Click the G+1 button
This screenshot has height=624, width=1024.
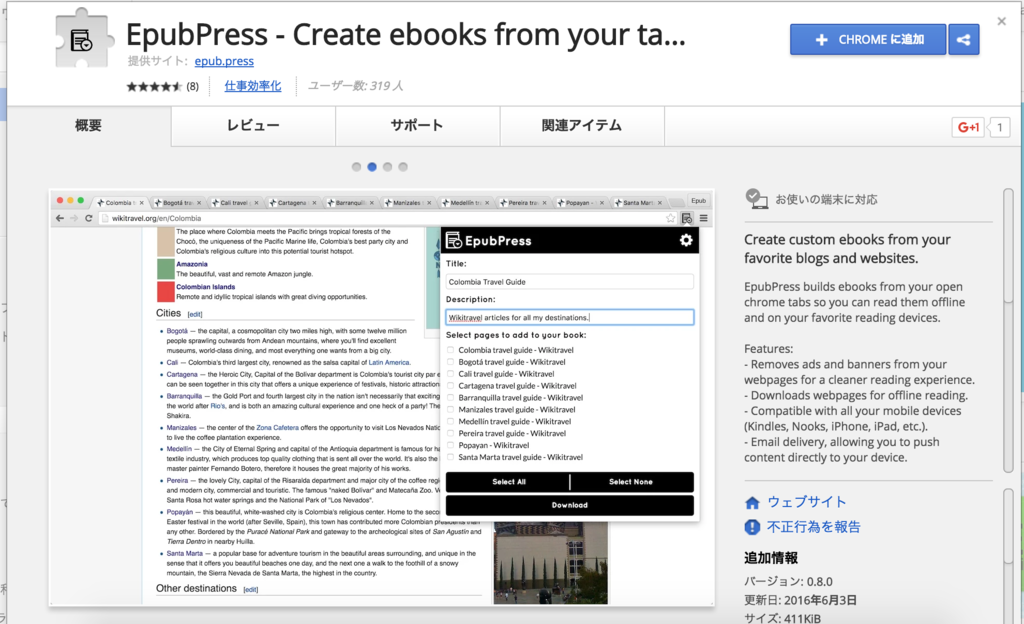tap(968, 127)
